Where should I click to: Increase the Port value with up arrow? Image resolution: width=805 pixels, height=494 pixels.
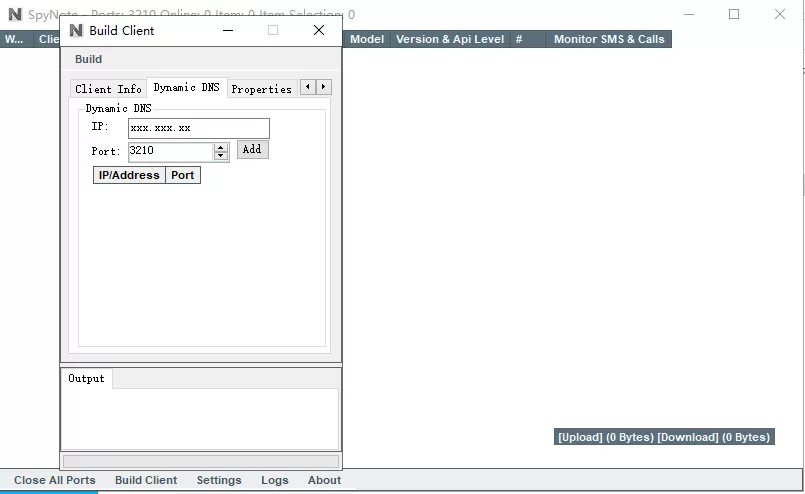click(221, 147)
